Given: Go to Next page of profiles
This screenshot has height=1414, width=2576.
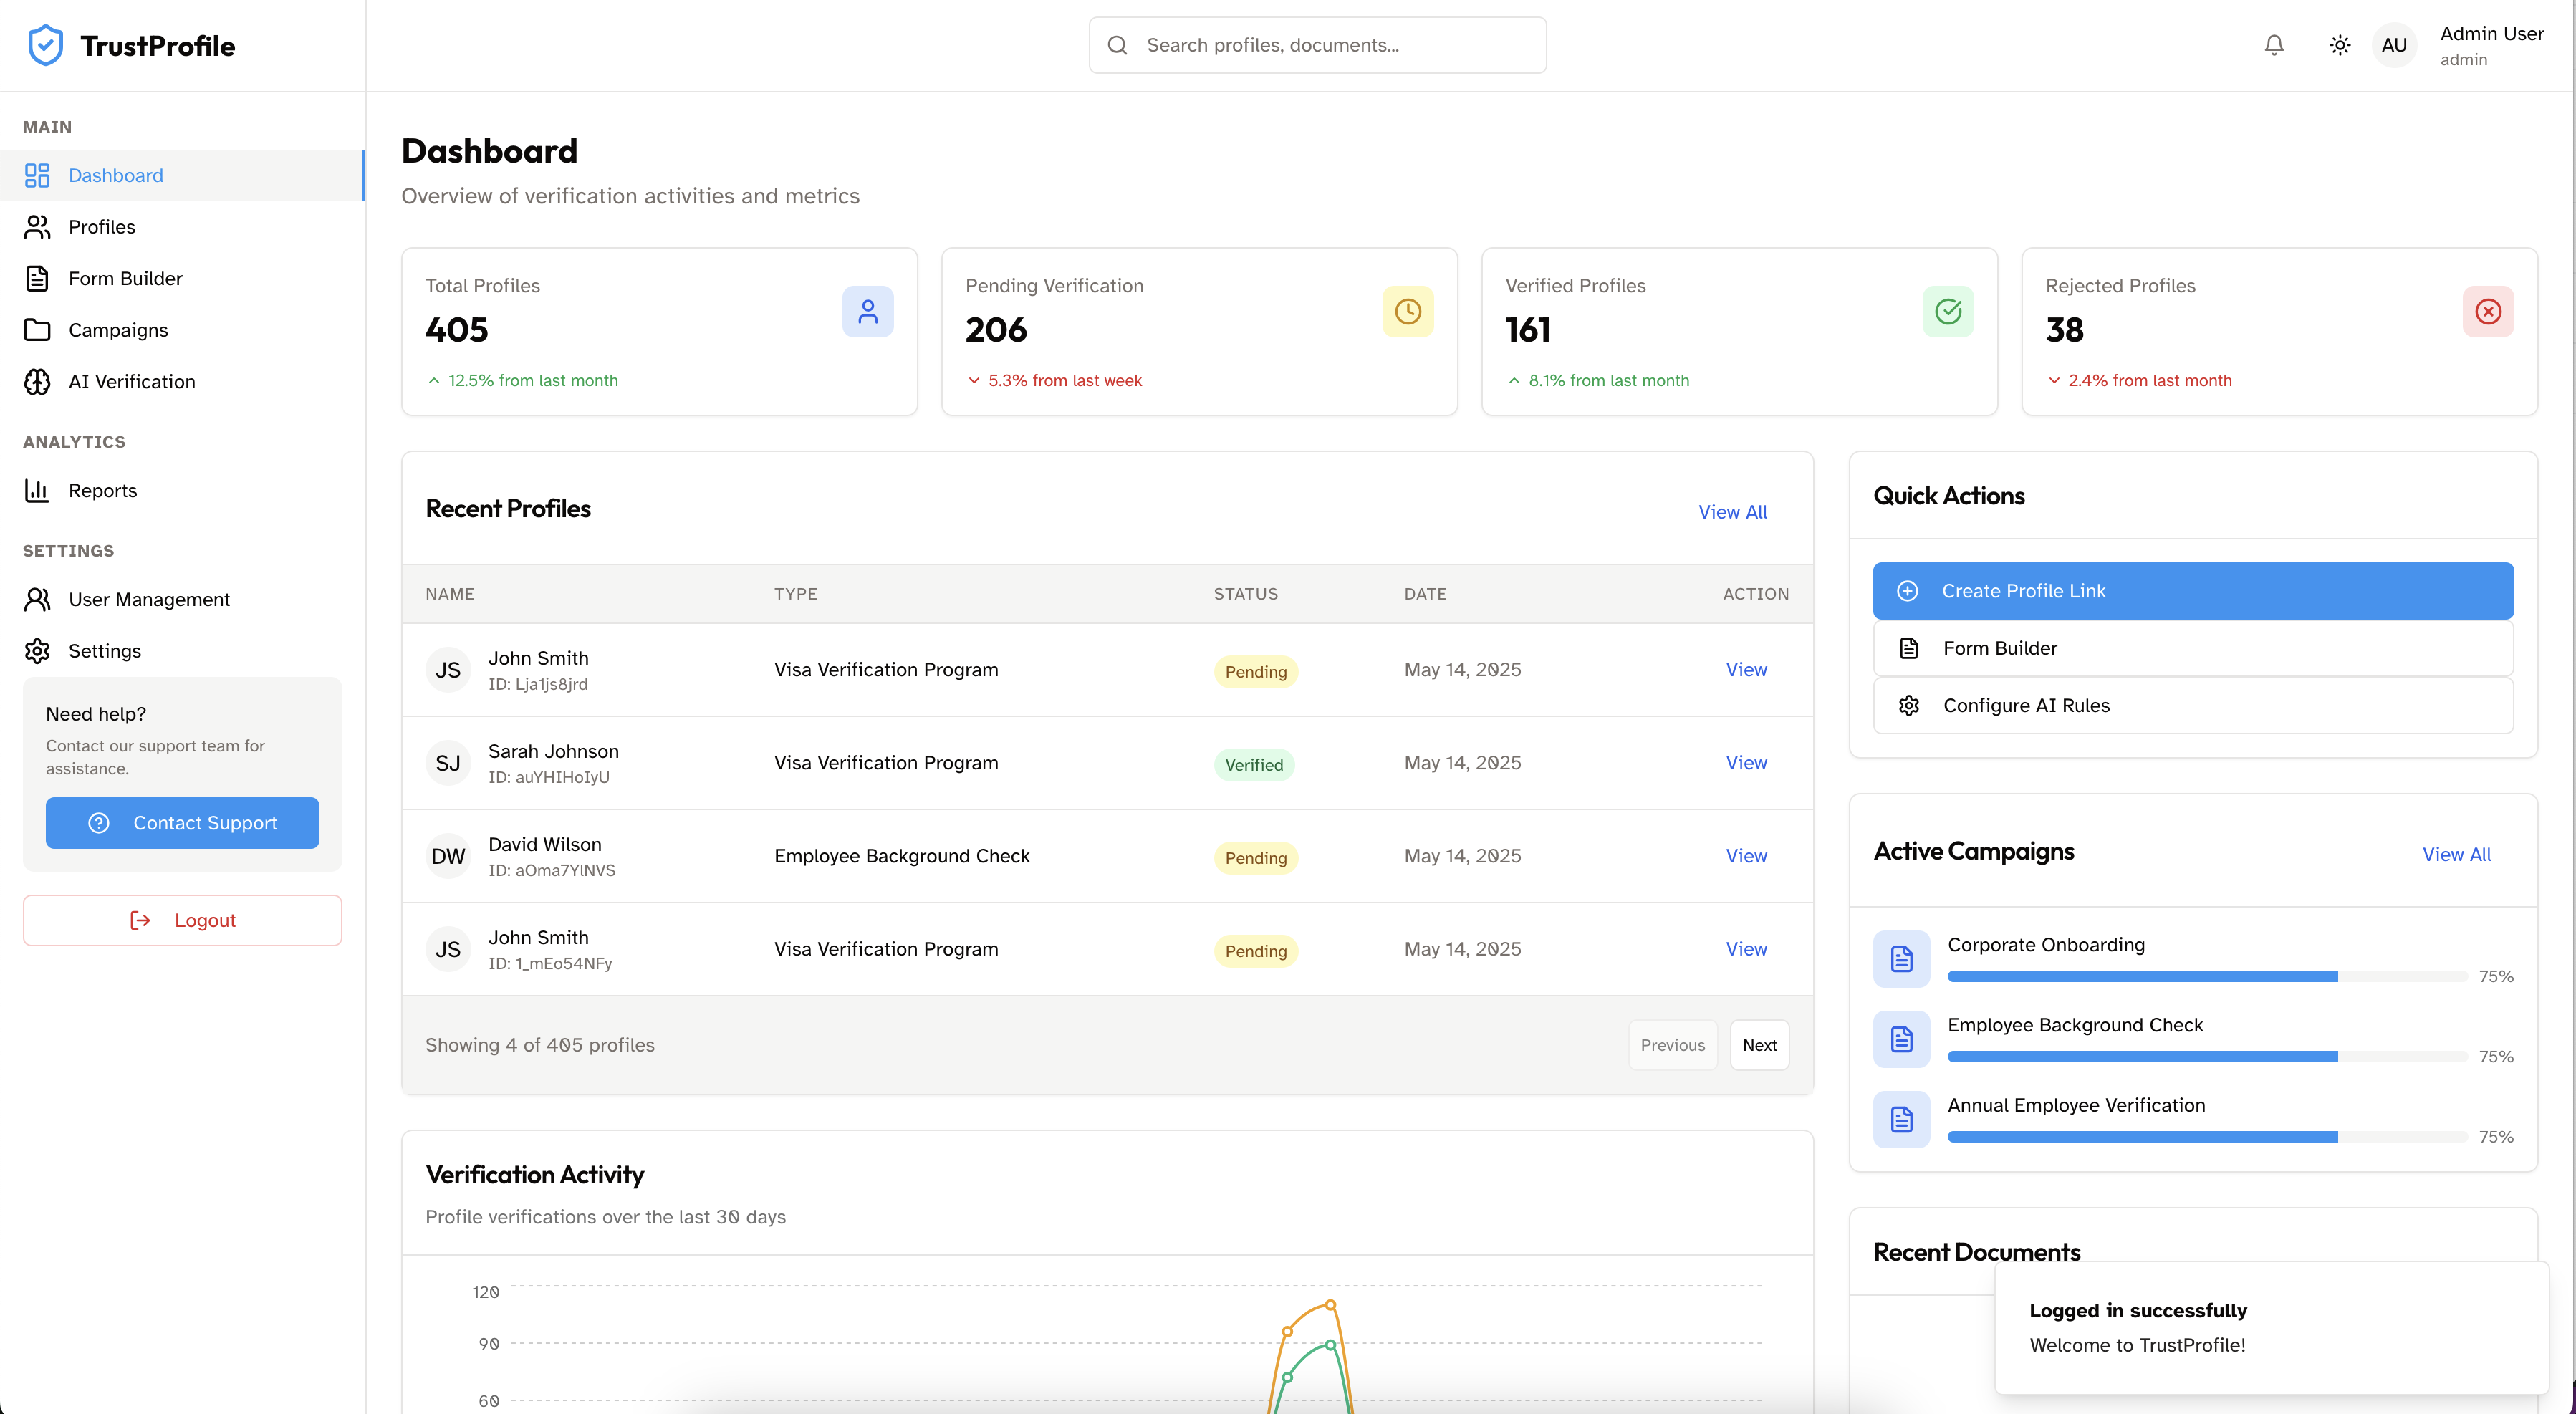Looking at the screenshot, I should pos(1759,1045).
